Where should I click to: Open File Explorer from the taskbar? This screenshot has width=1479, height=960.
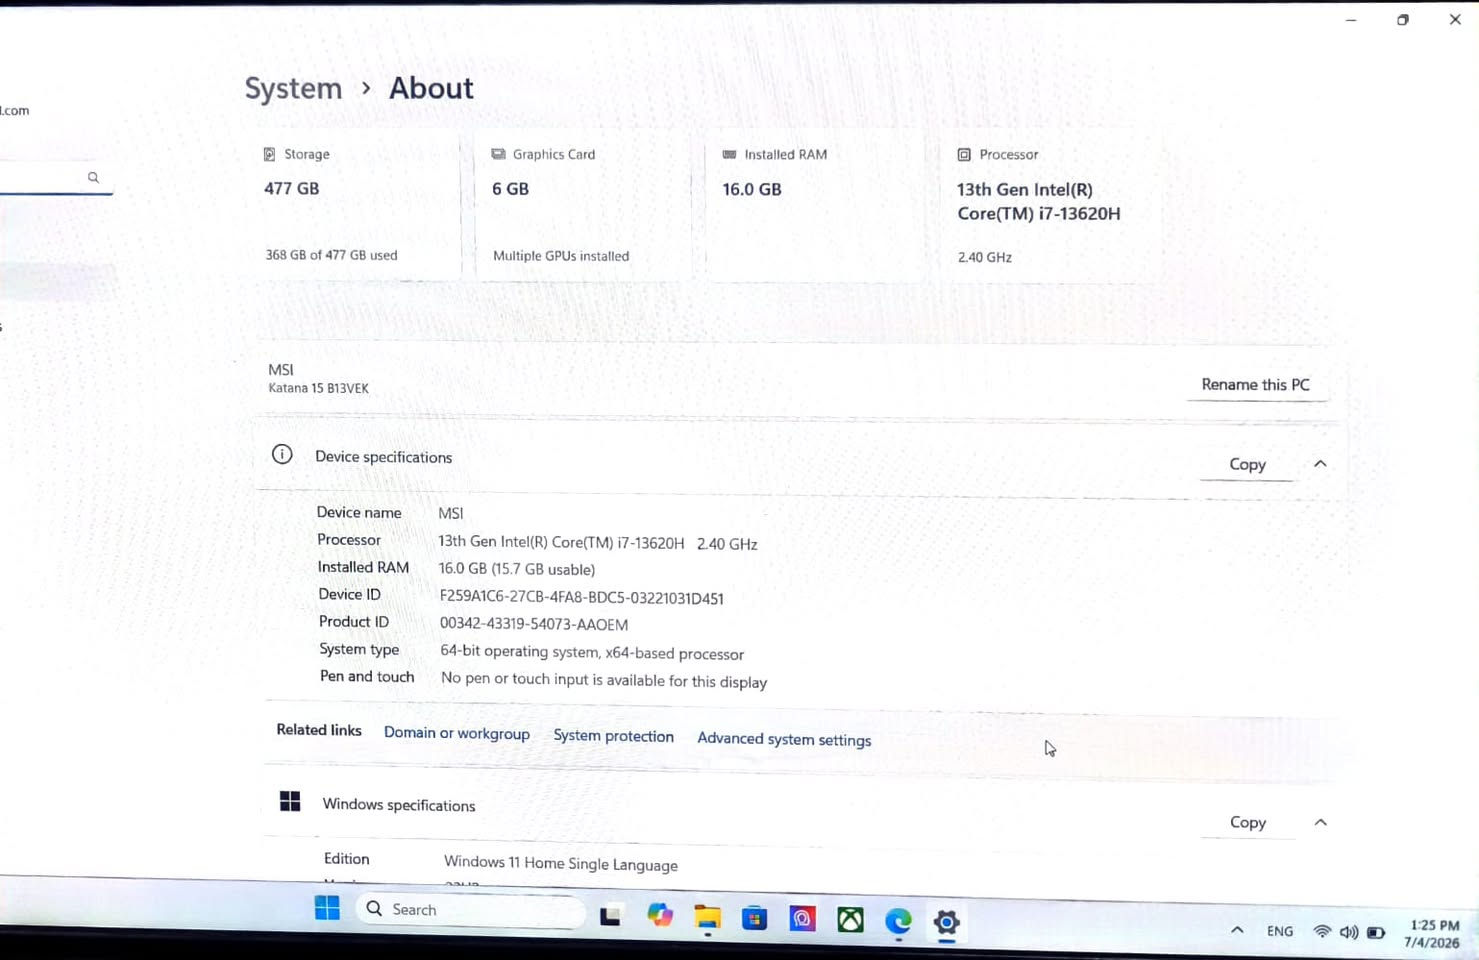coord(708,917)
